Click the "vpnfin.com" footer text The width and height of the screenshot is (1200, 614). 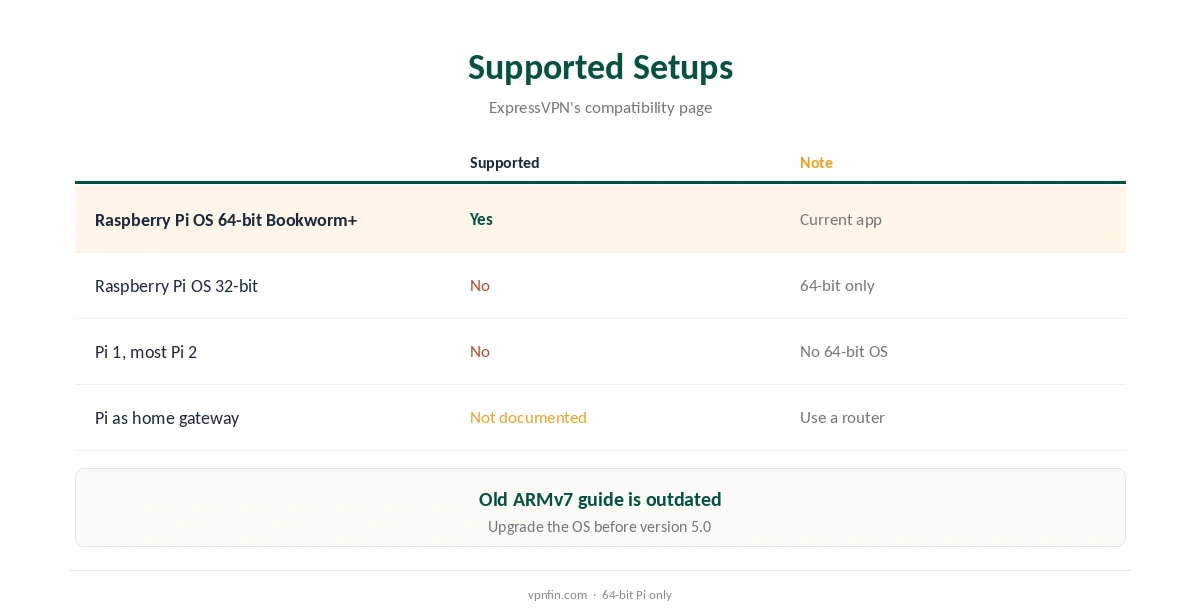(557, 594)
